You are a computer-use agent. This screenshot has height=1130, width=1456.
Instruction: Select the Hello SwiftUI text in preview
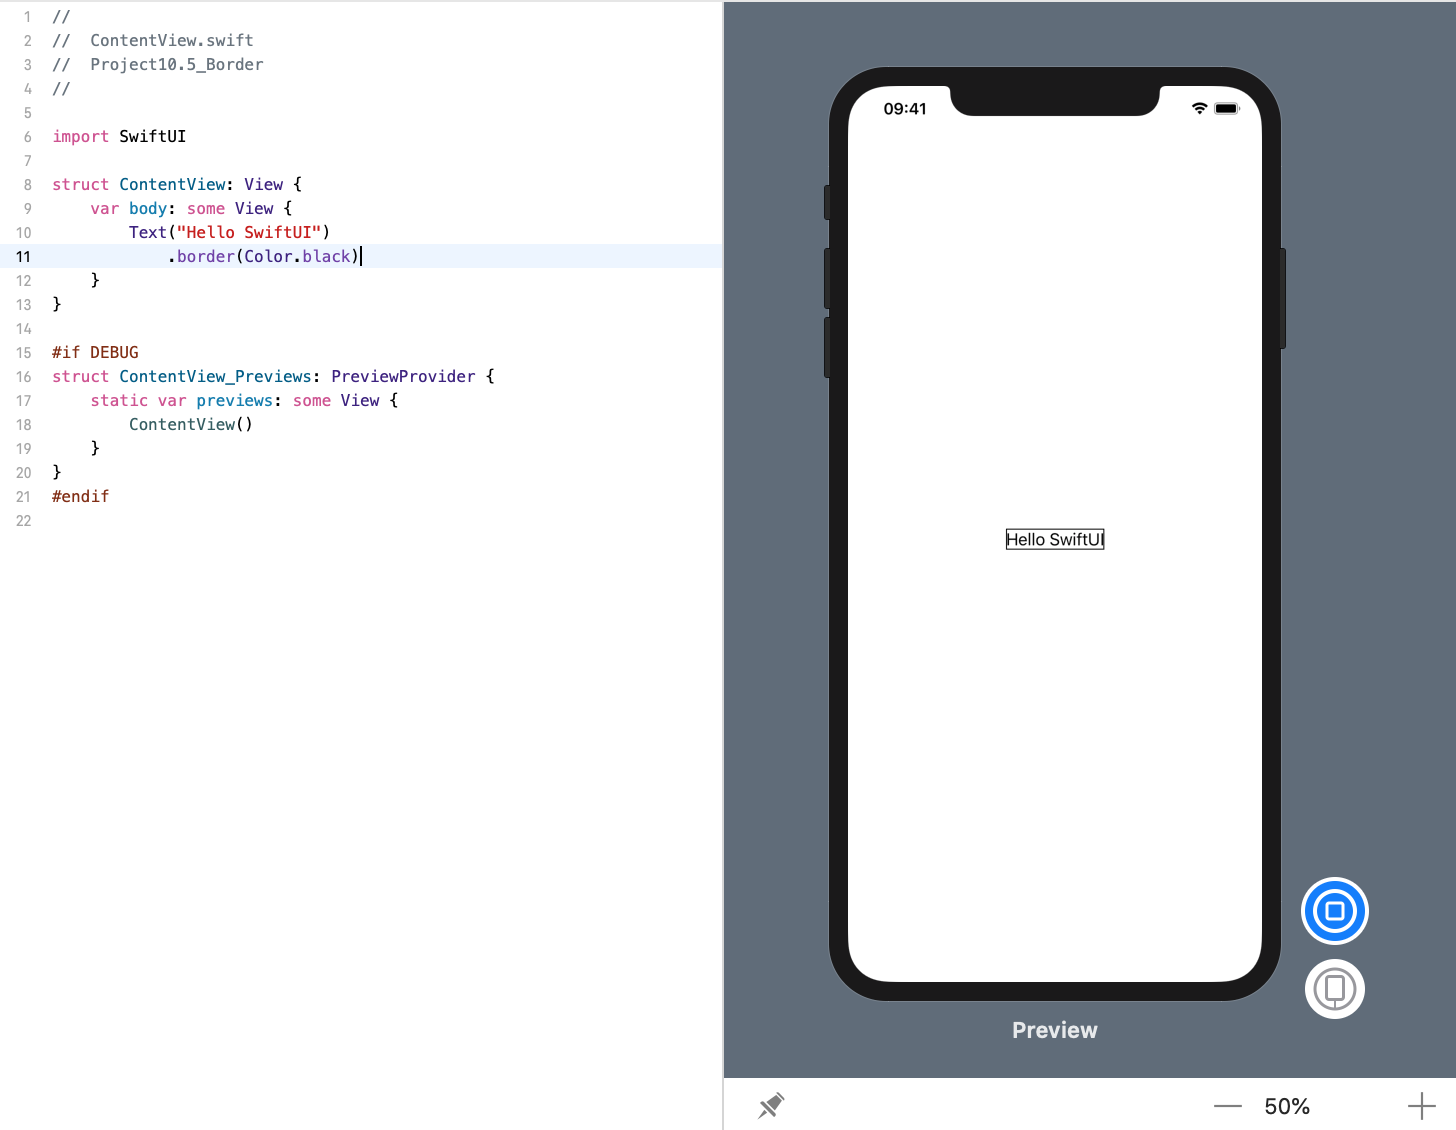pyautogui.click(x=1055, y=540)
